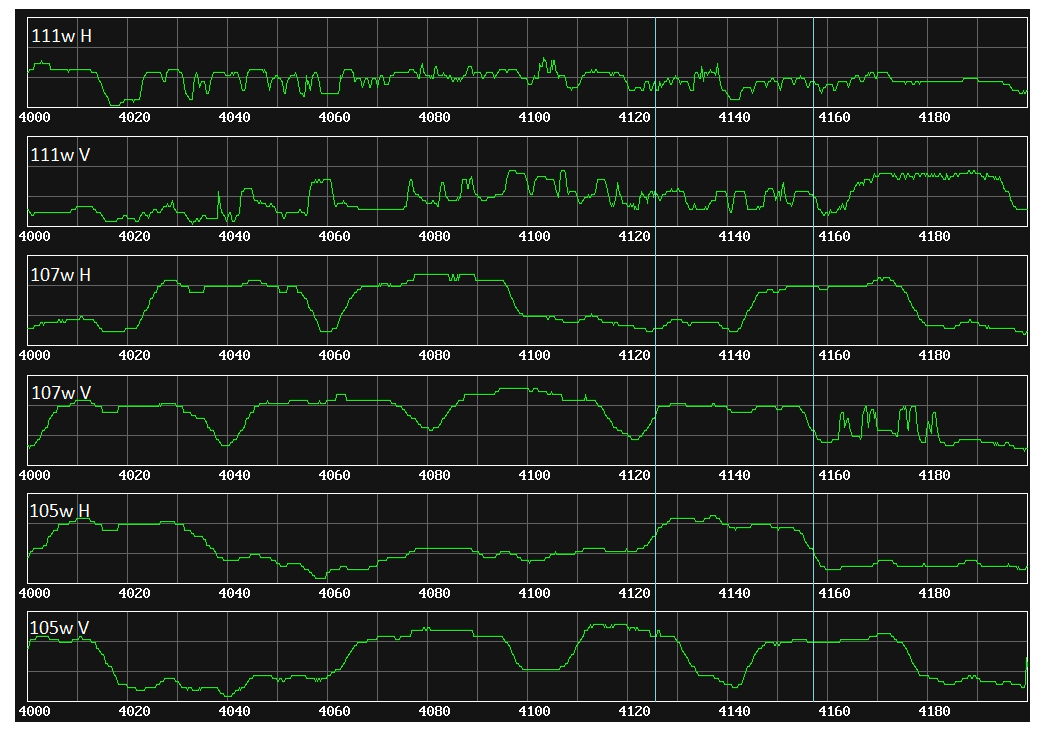Click the 4000 tick label under 111w H

[x=35, y=118]
